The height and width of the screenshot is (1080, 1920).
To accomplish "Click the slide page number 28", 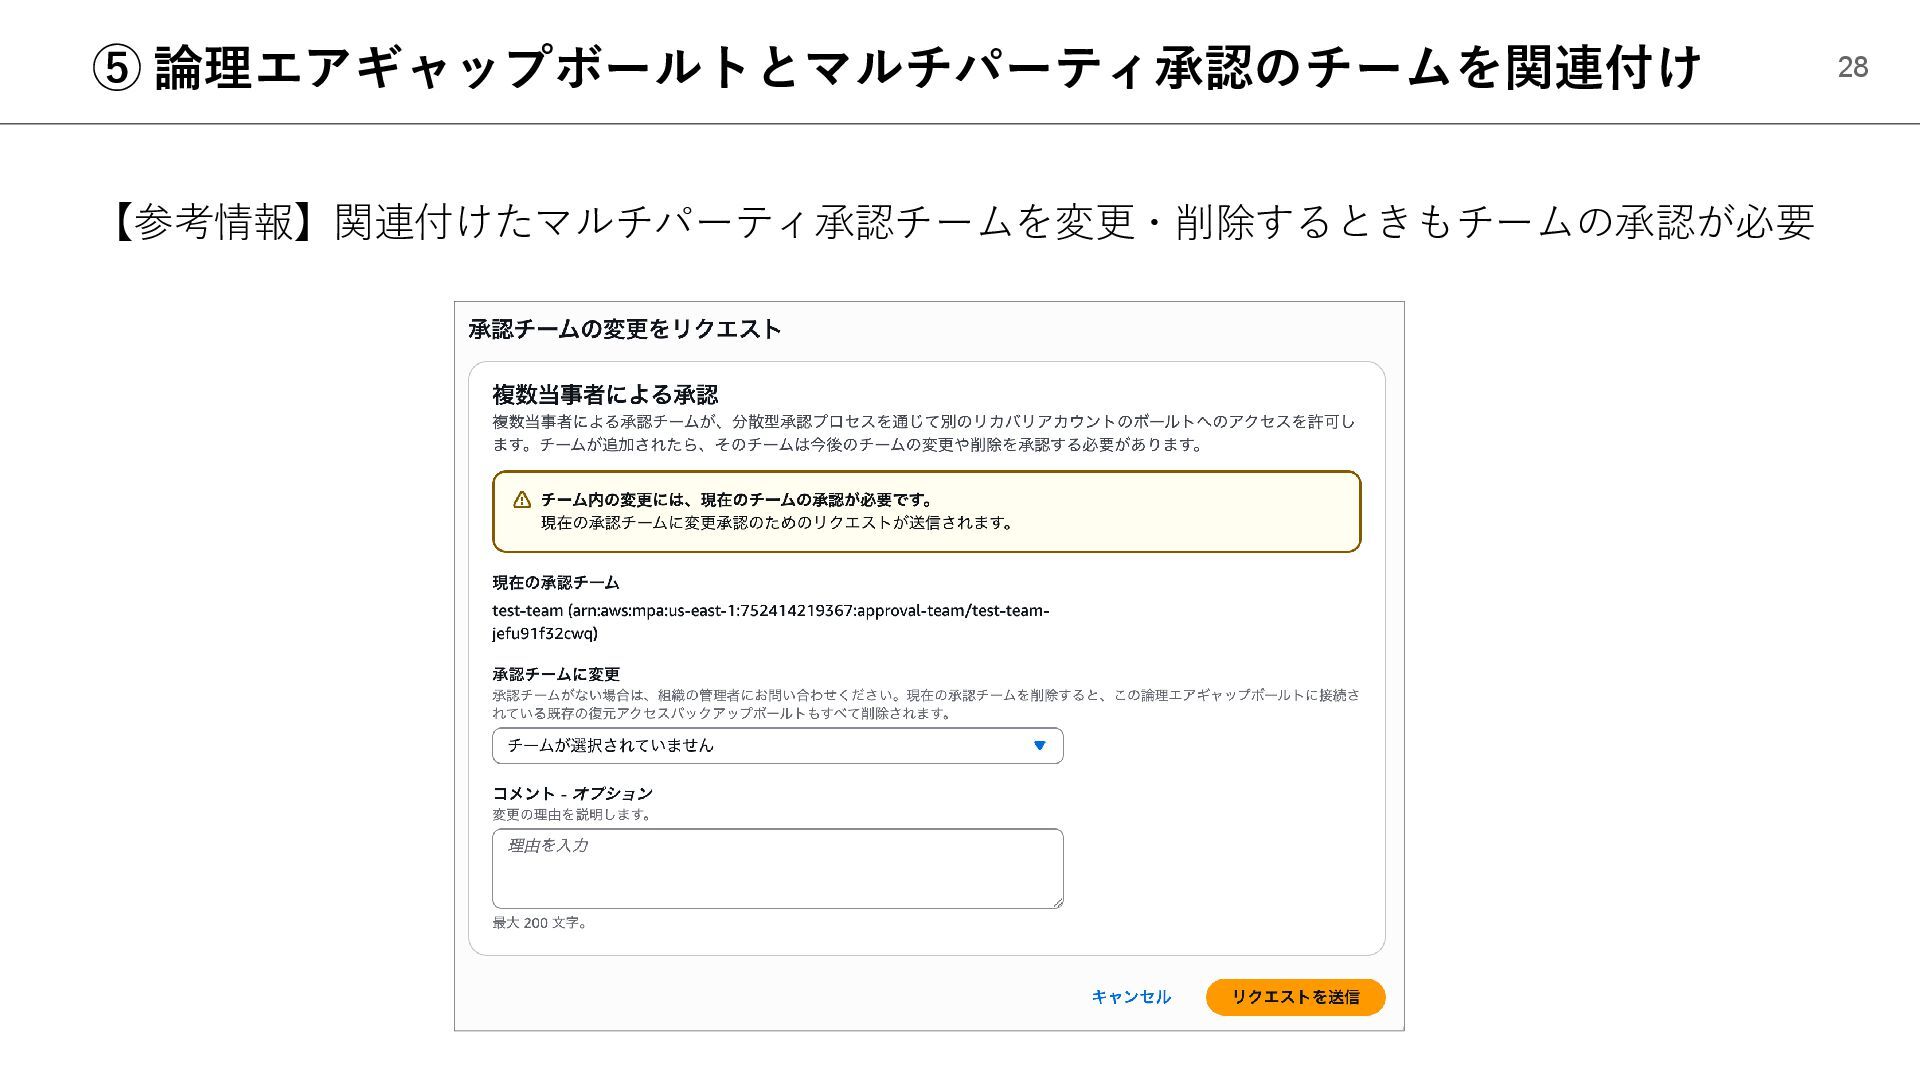I will coord(1853,67).
